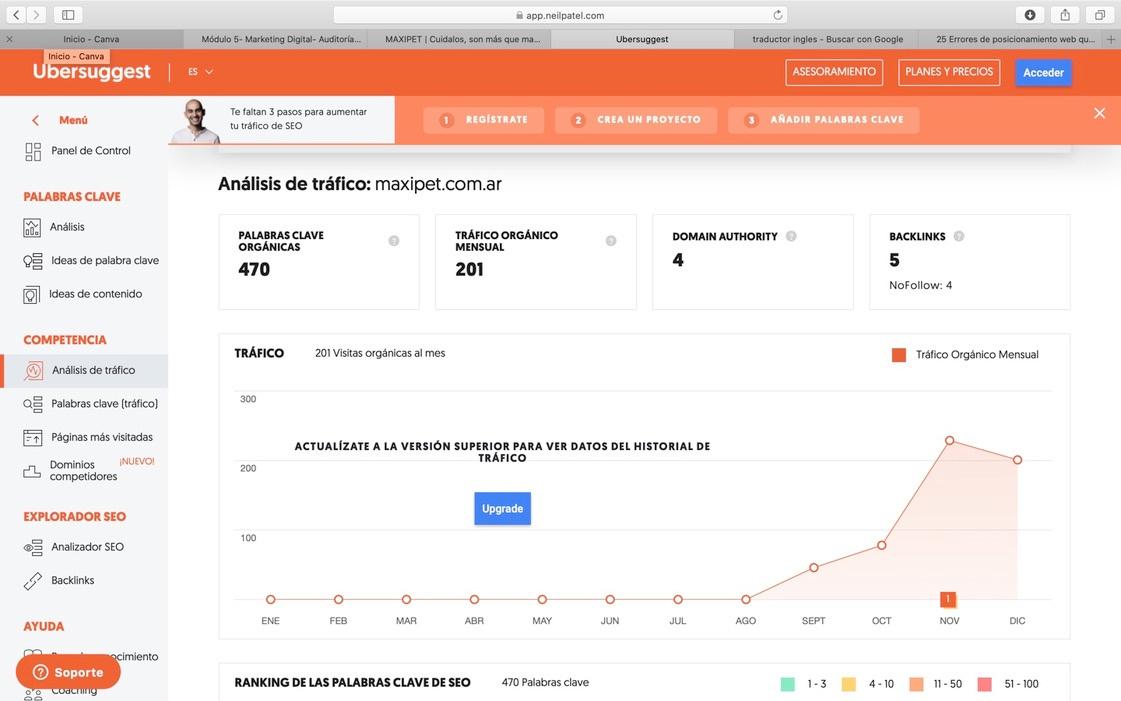
Task: Open Ideas de palabra clave menu link
Action: (x=105, y=261)
